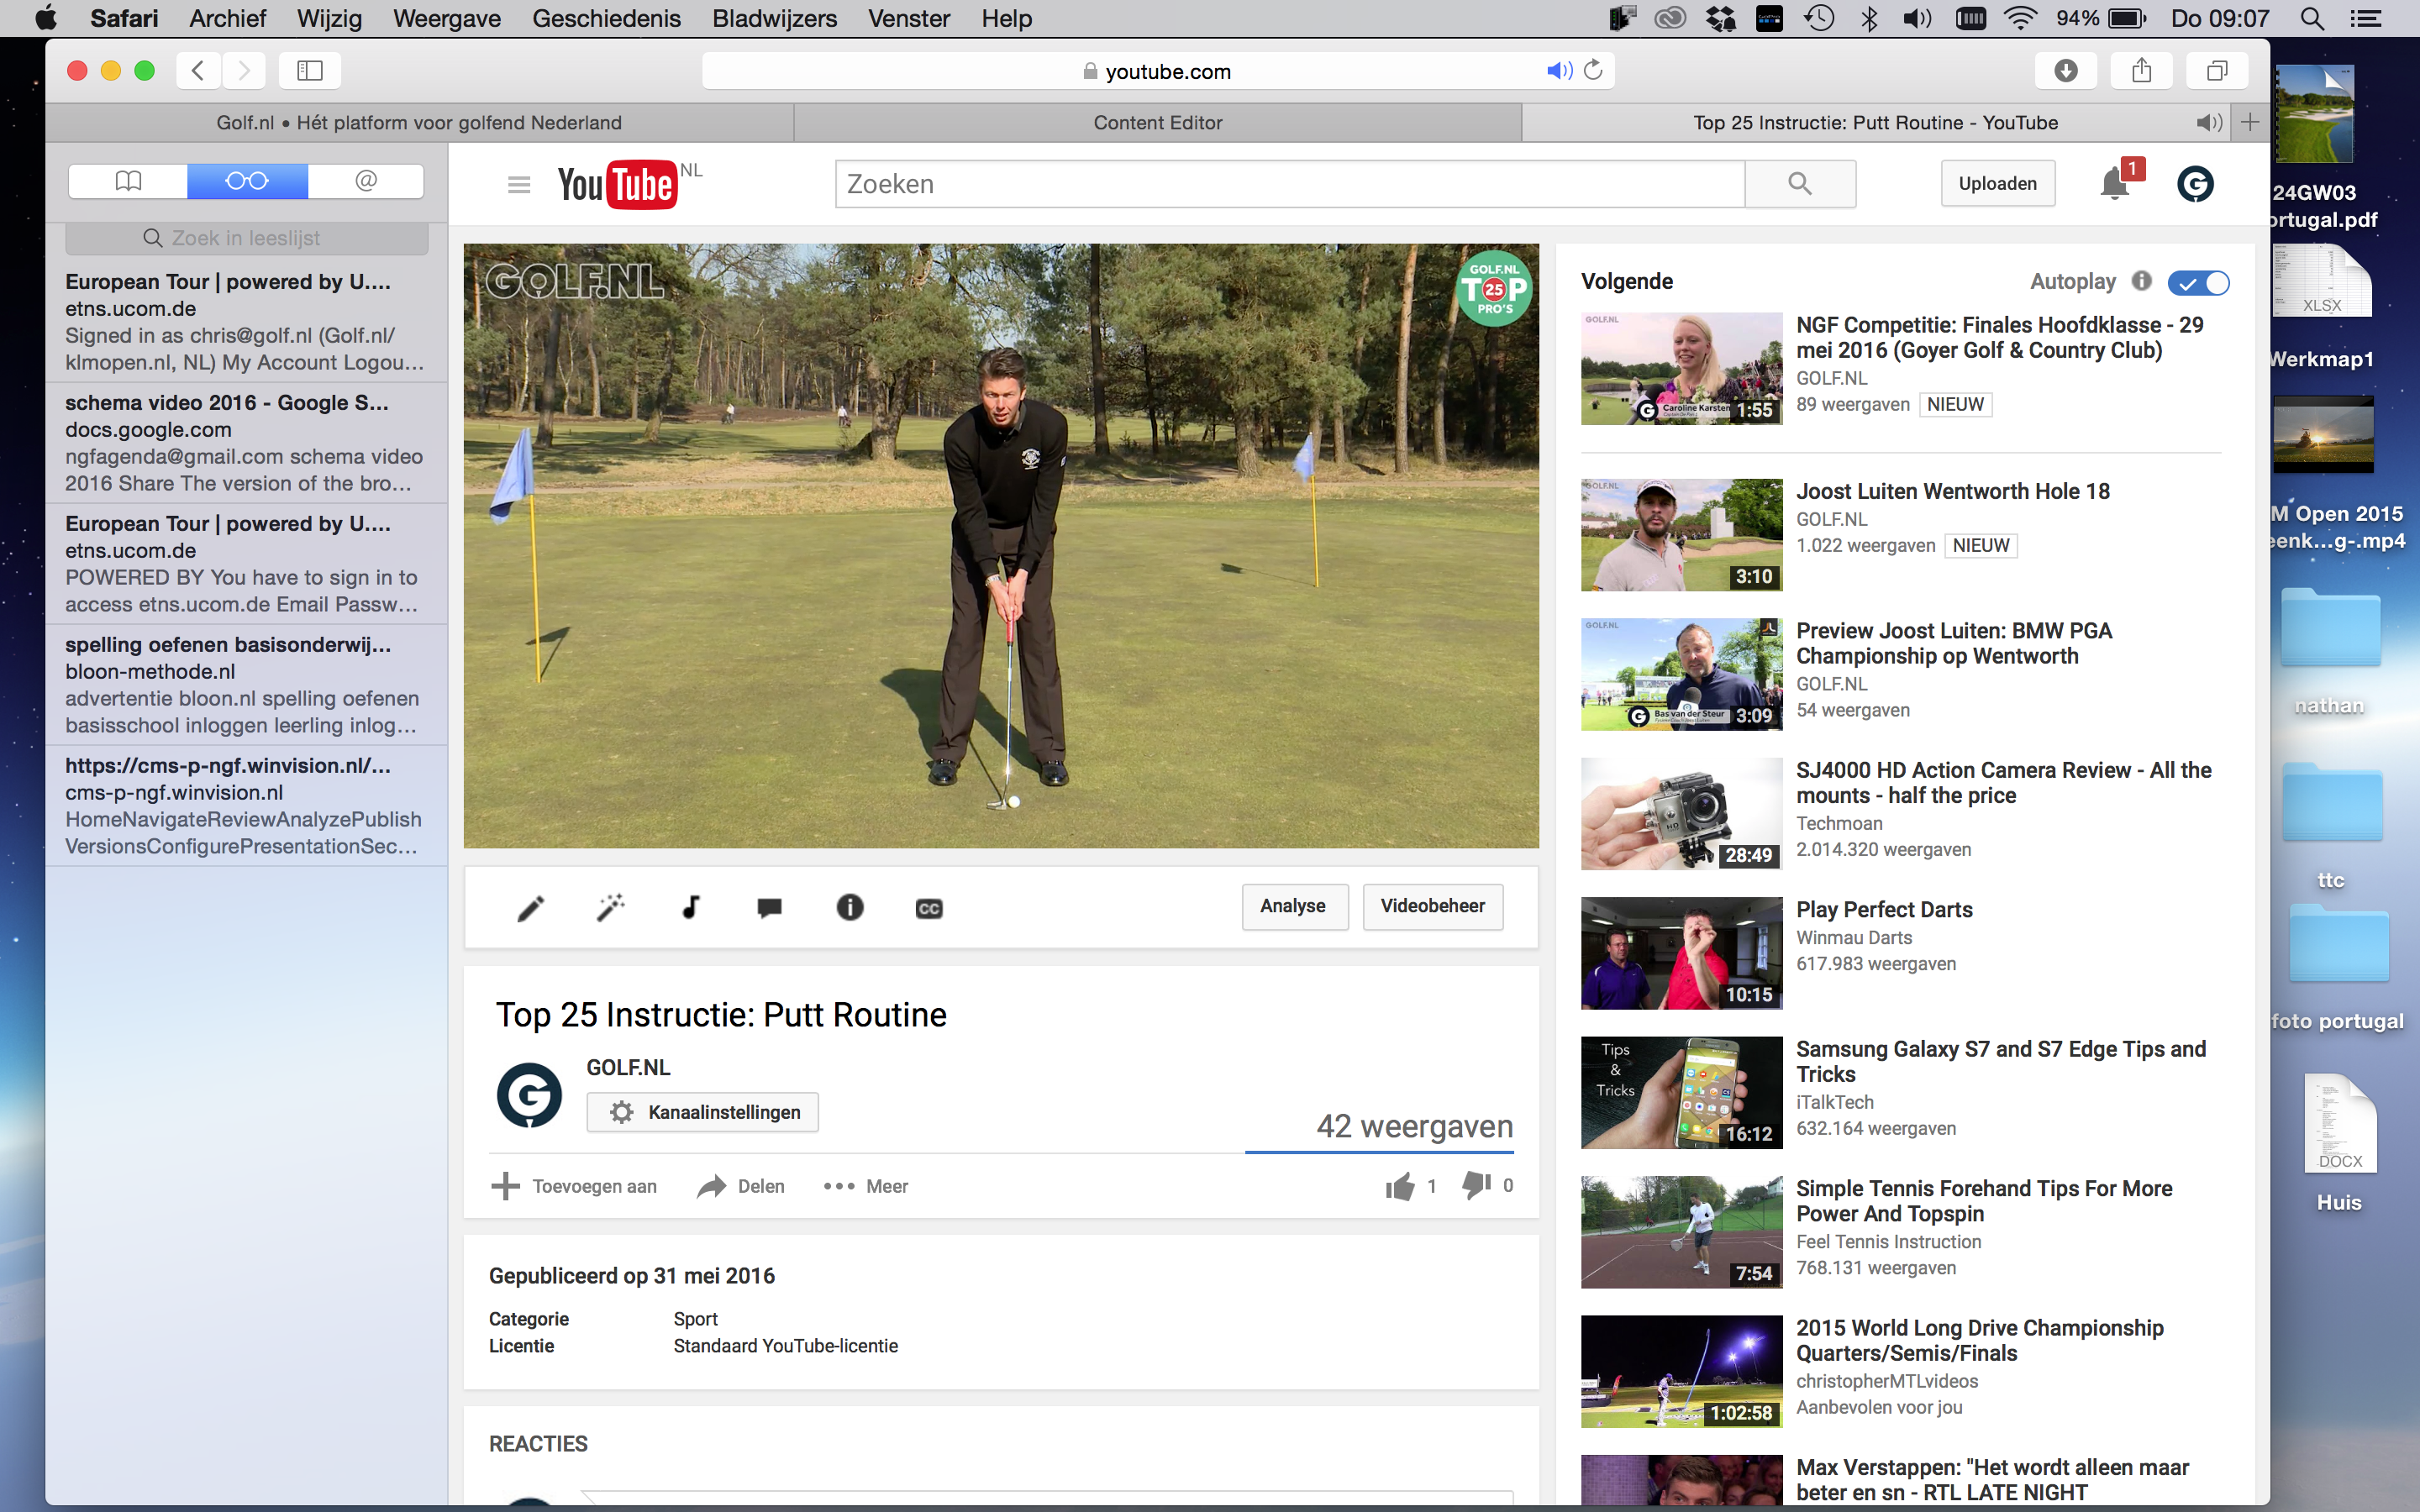Open the Venster menu
The height and width of the screenshot is (1512, 2420).
coord(908,18)
